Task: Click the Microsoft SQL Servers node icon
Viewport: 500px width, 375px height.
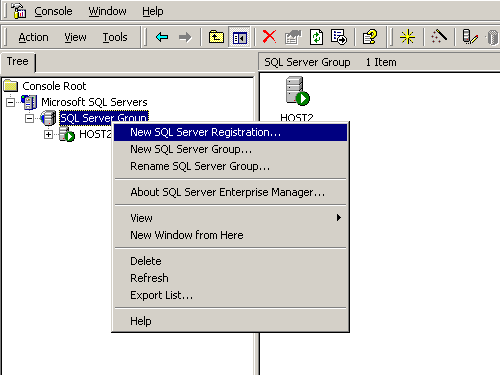Action: (29, 102)
